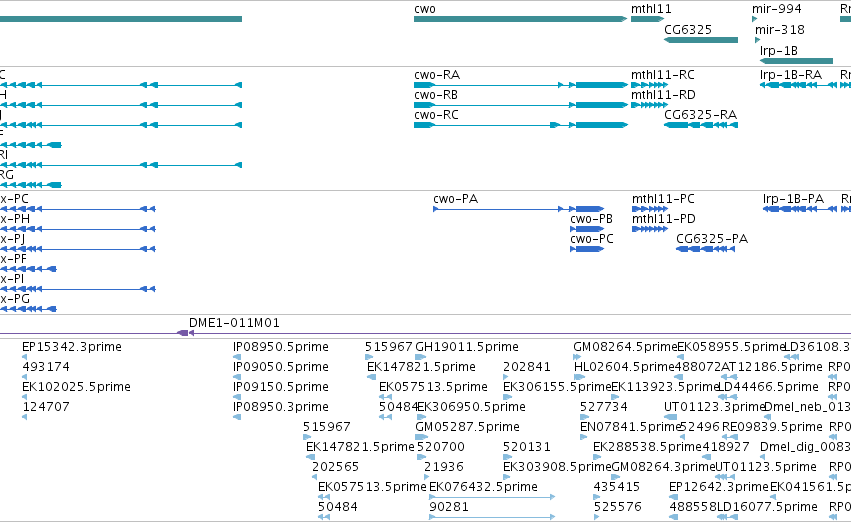Open the cwo-RC transcript

click(x=520, y=125)
